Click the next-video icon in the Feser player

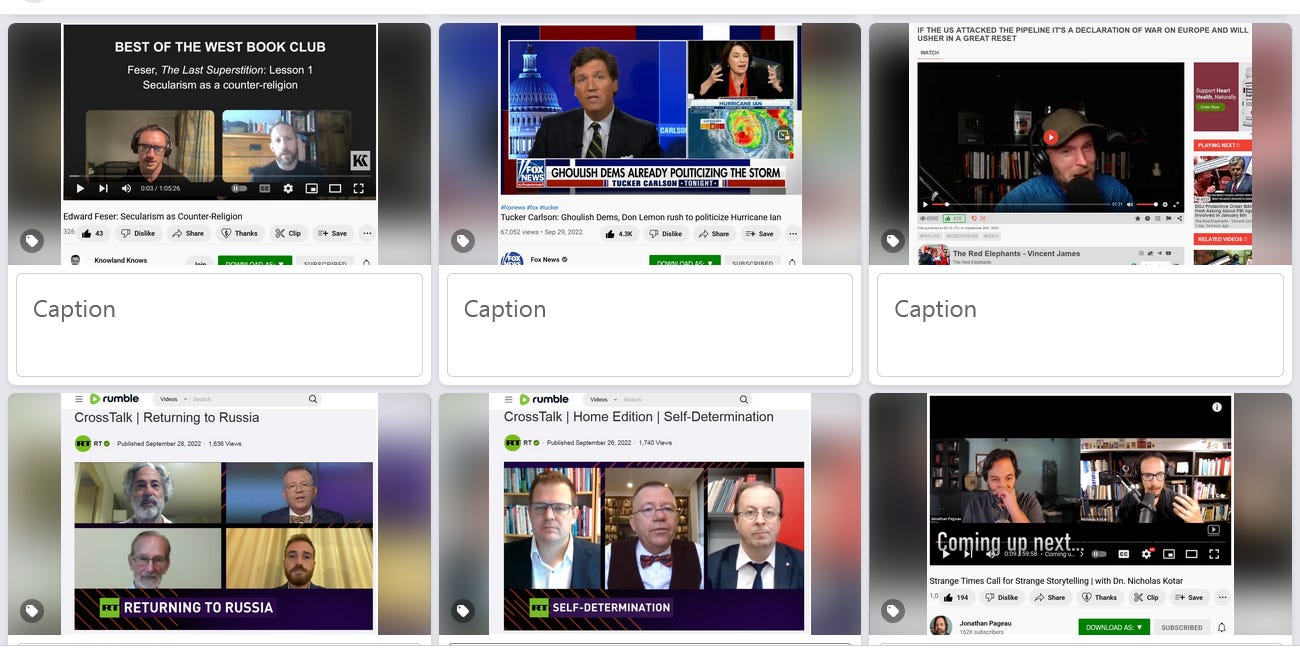pyautogui.click(x=103, y=188)
